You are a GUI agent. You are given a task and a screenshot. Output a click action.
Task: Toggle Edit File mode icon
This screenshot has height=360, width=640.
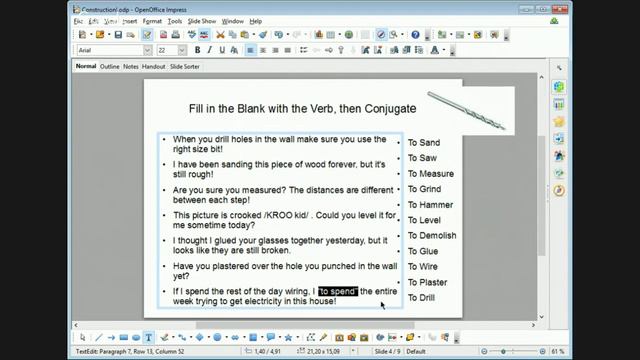coord(147,35)
